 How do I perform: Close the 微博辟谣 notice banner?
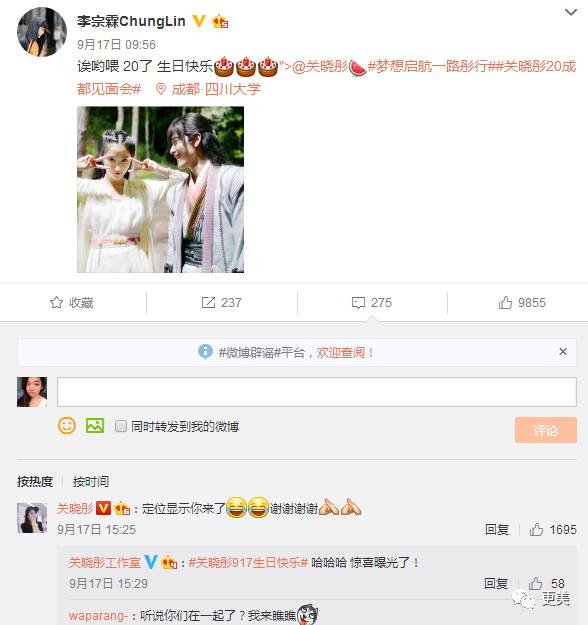pyautogui.click(x=563, y=352)
